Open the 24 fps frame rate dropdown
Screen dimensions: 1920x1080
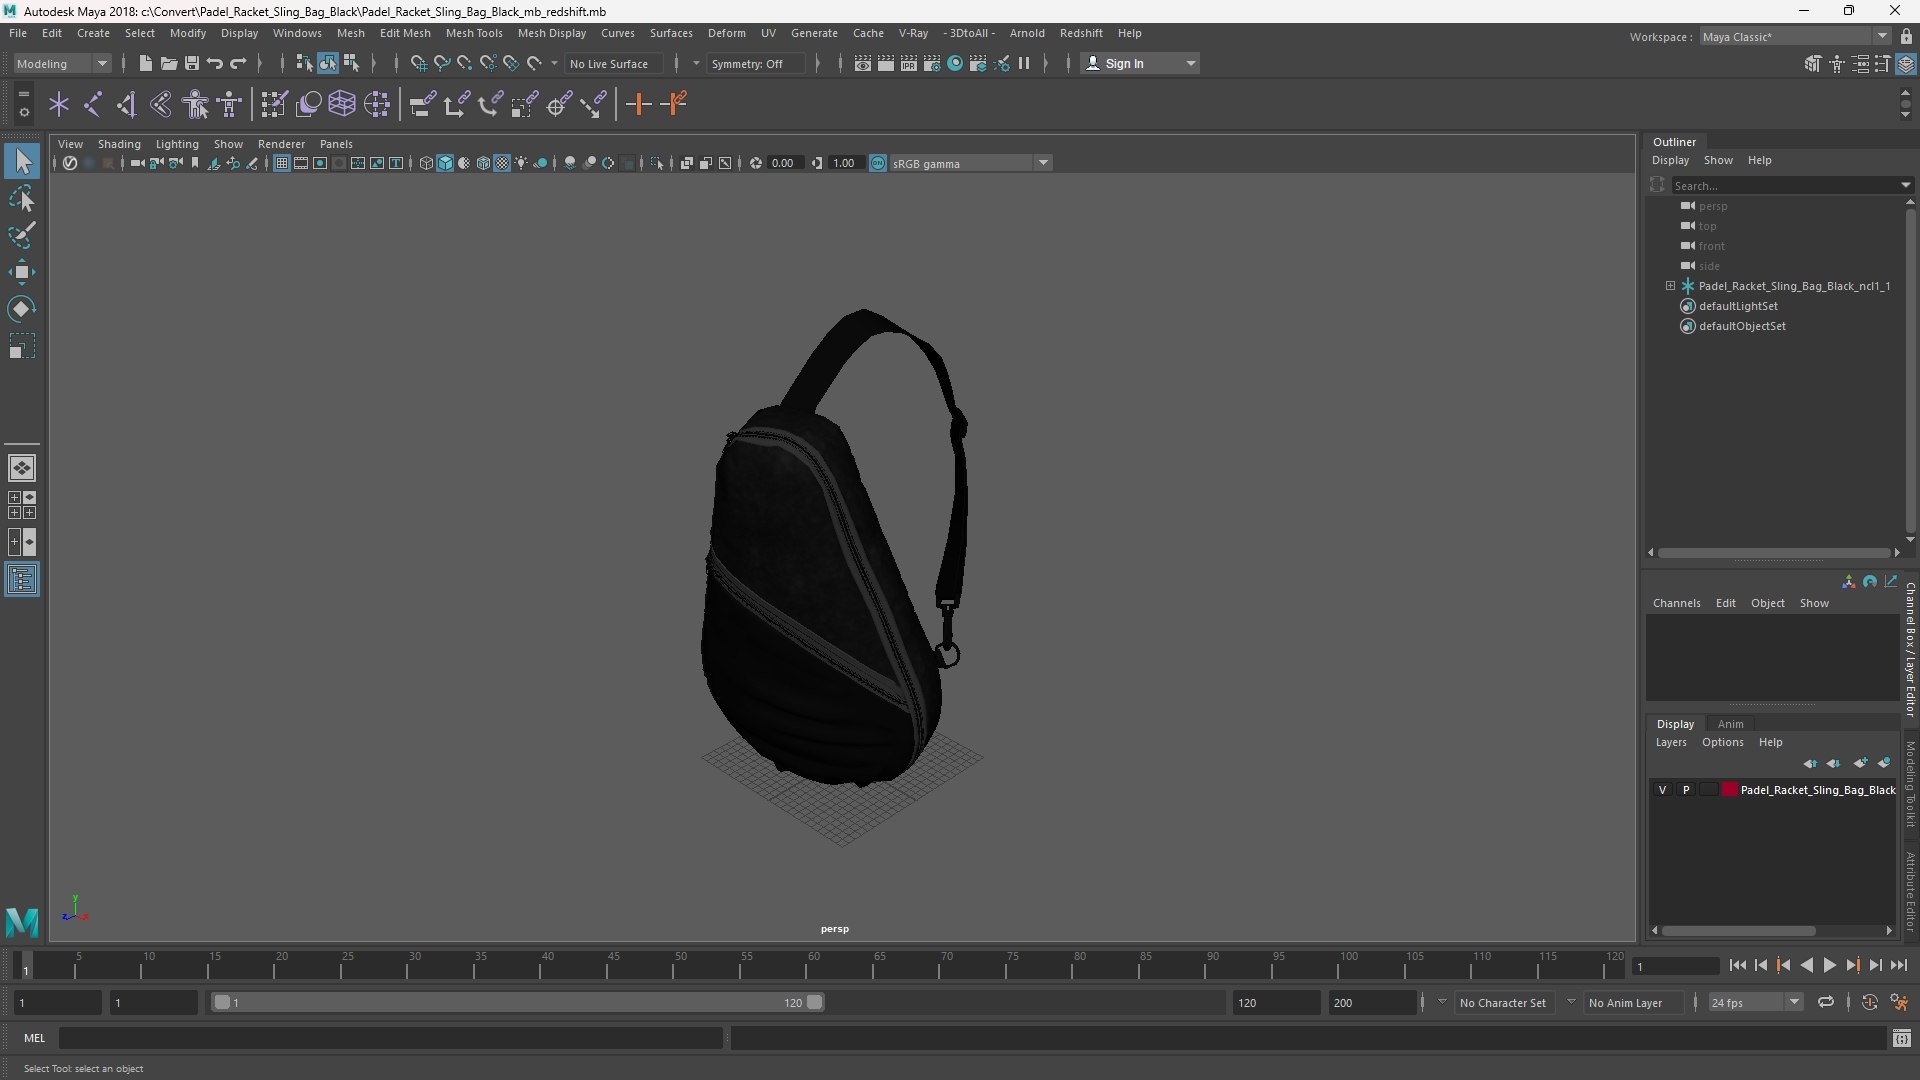[x=1755, y=1002]
